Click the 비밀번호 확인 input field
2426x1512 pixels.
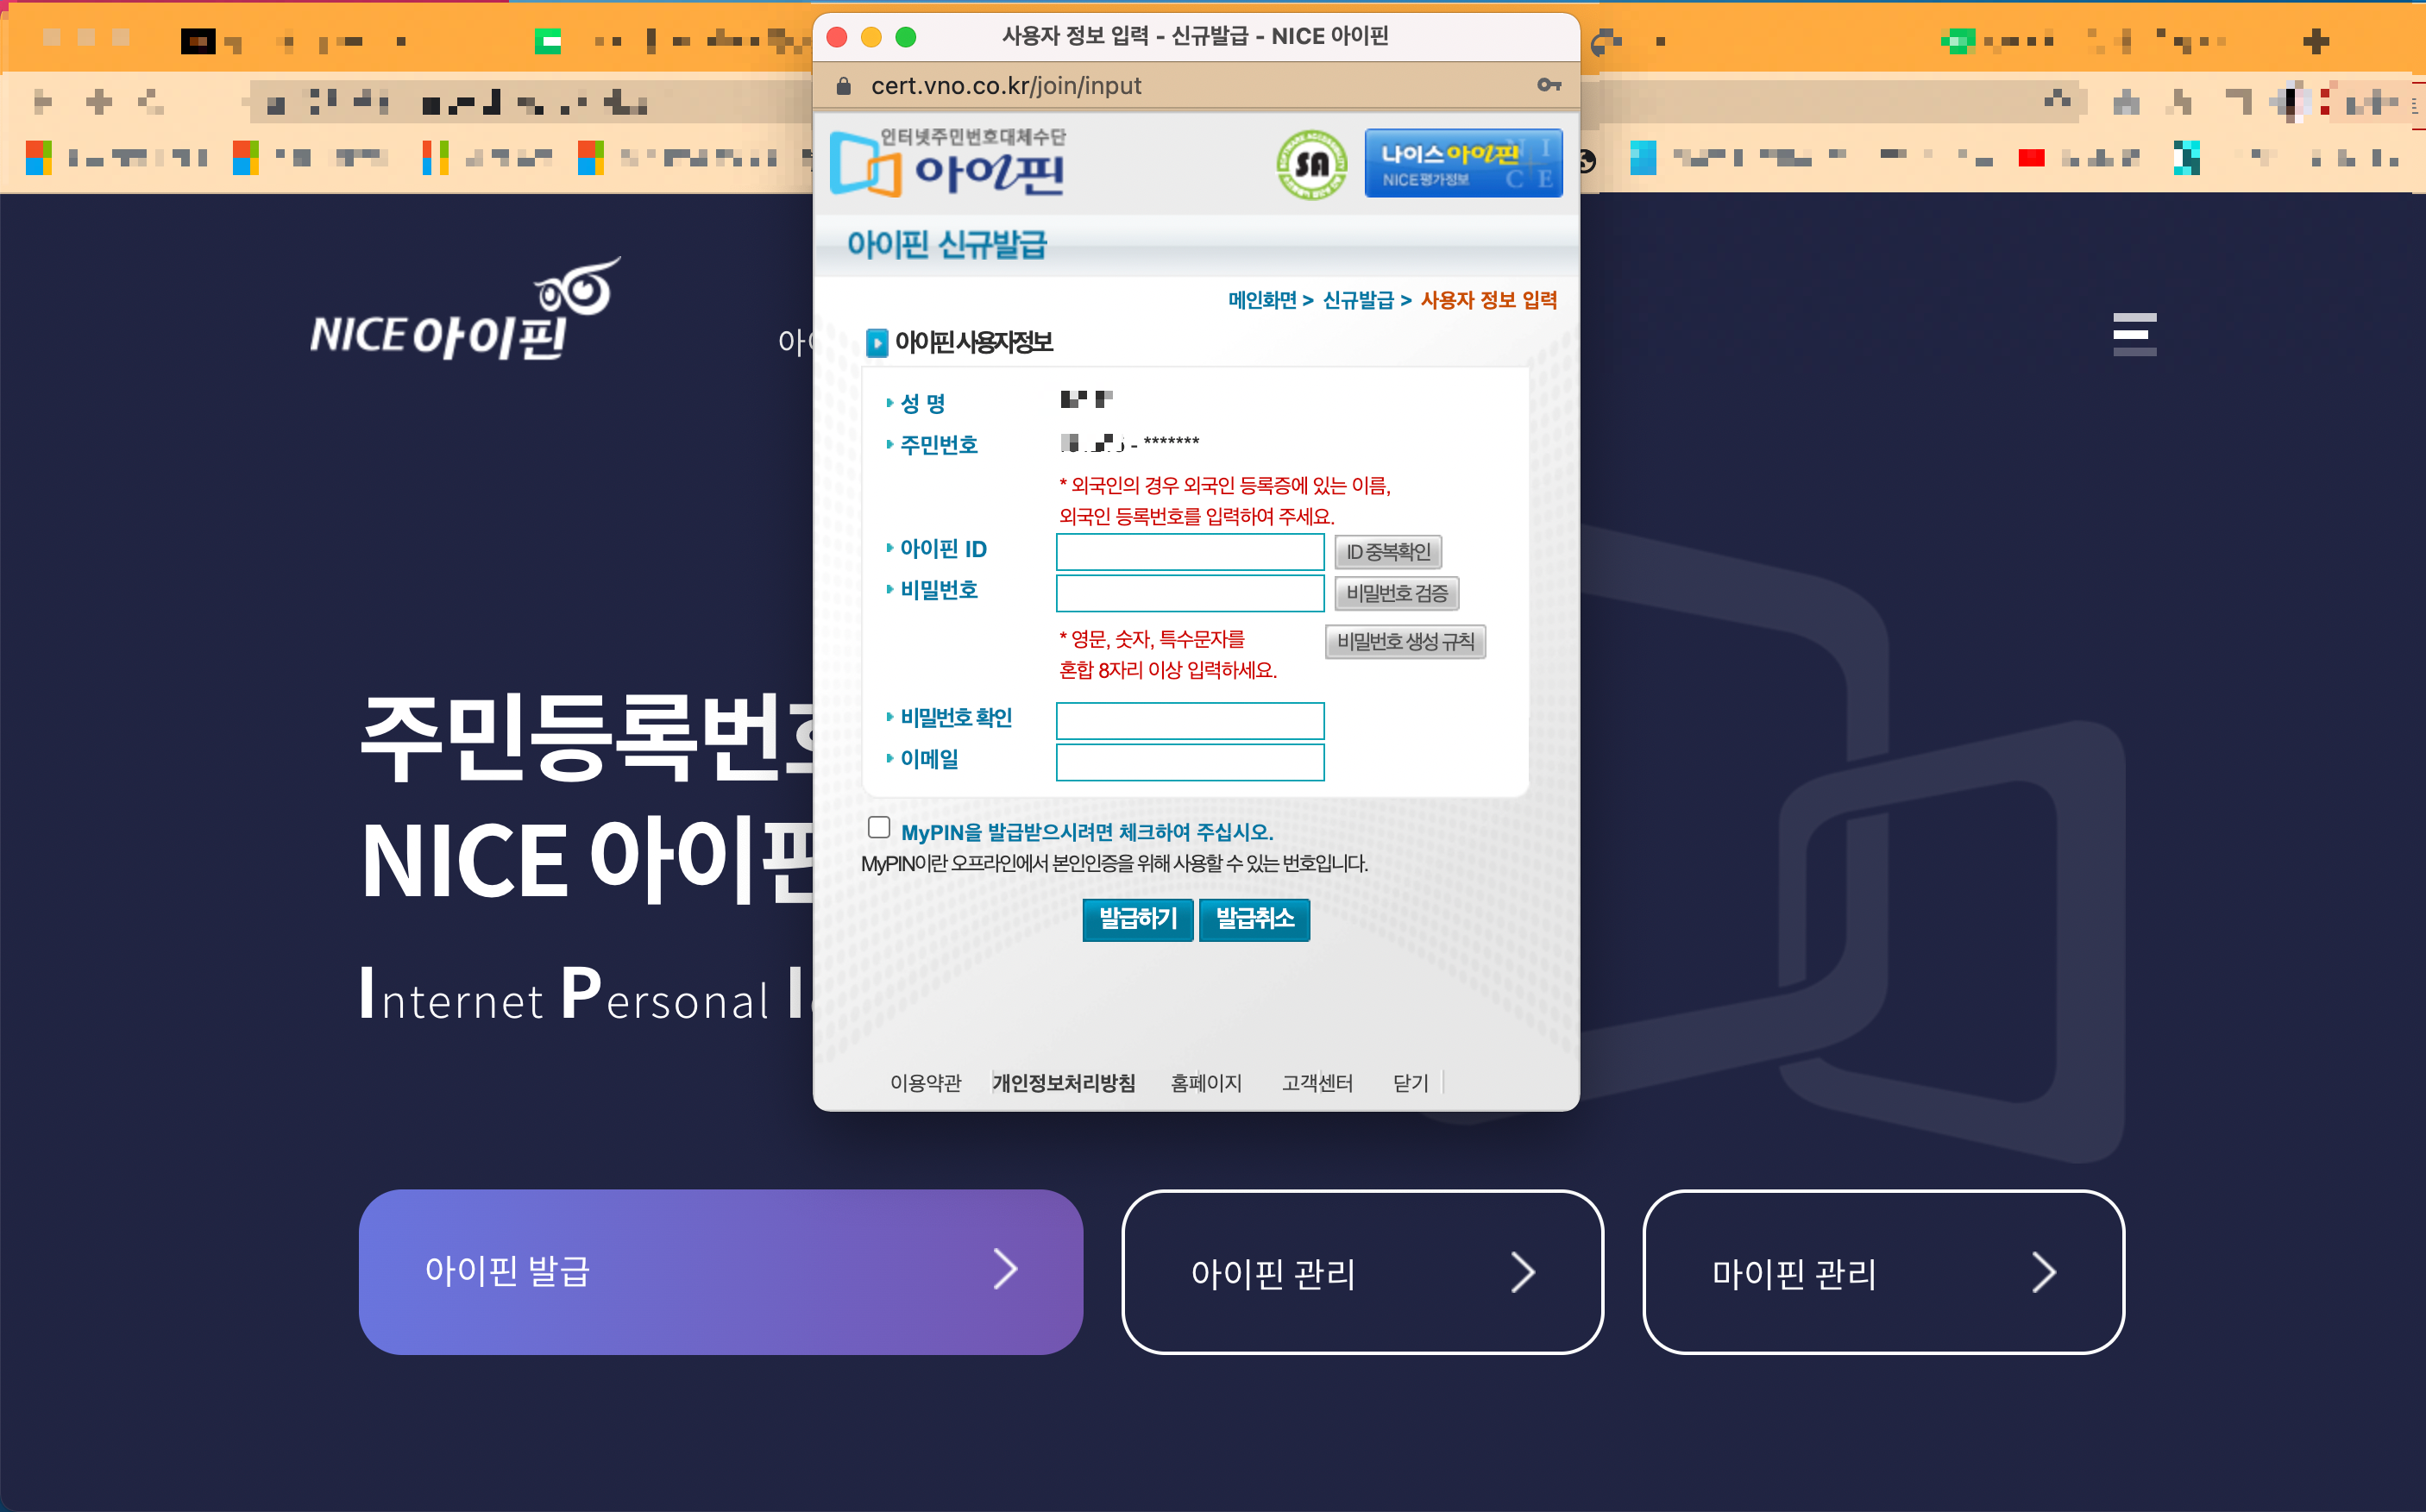tap(1190, 721)
